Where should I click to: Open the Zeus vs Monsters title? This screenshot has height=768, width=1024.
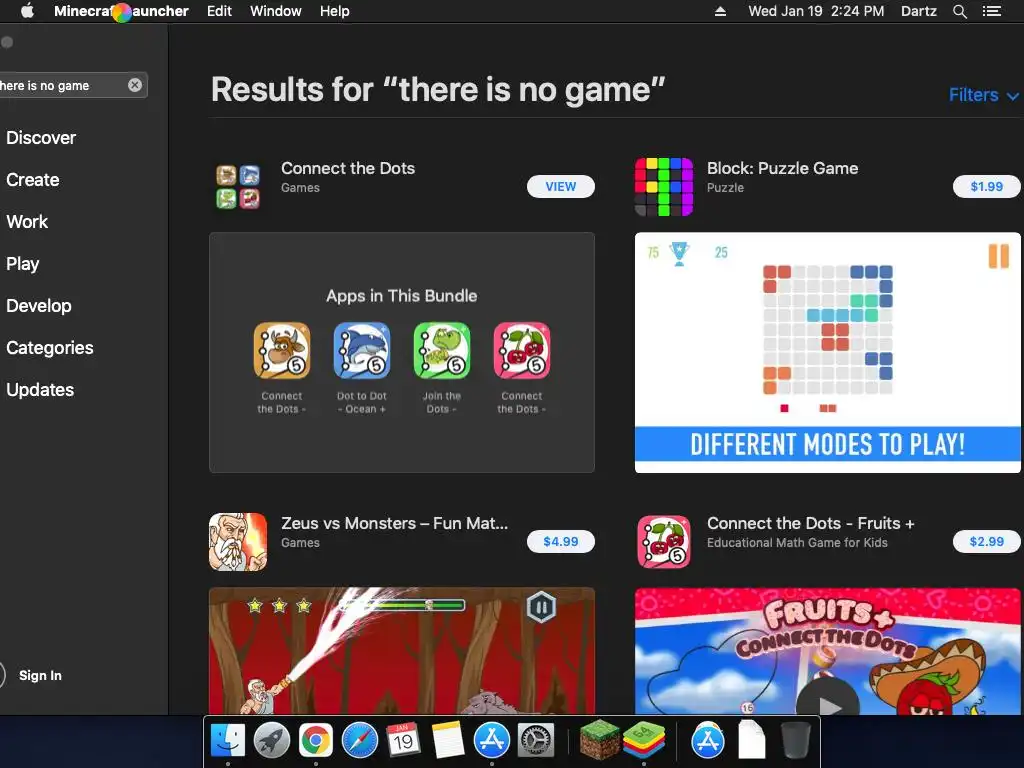point(394,523)
